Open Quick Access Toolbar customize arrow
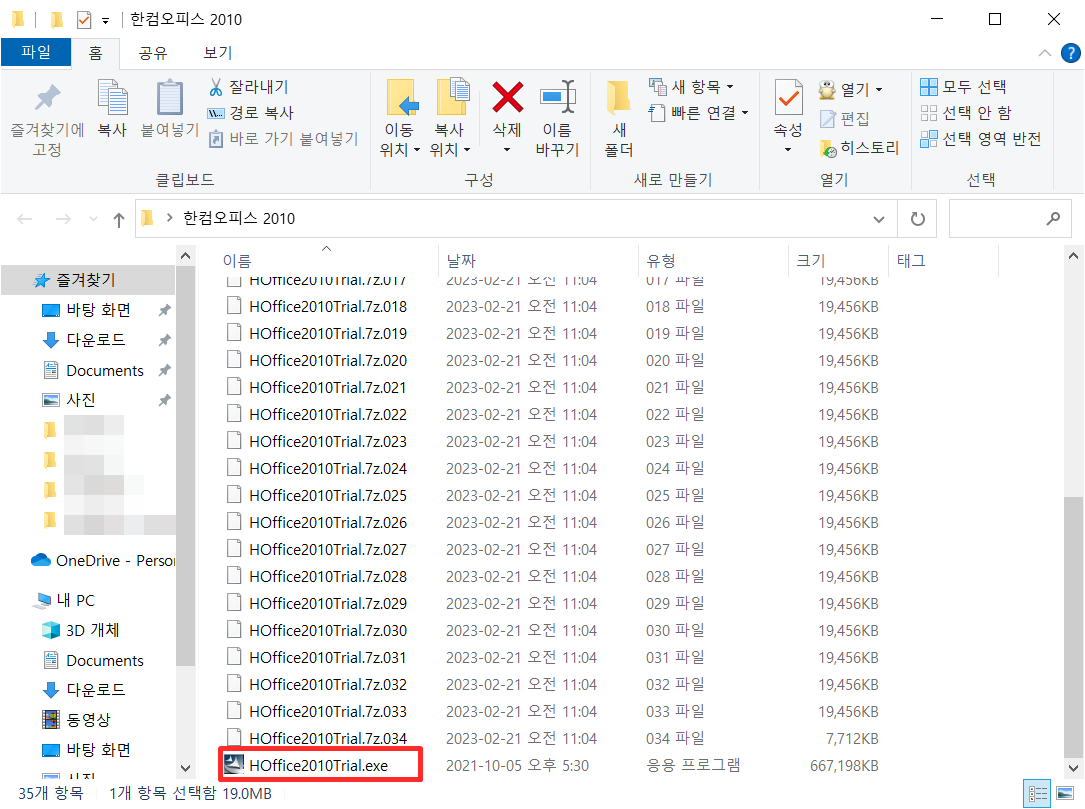Viewport: 1085px width, 809px height. click(x=105, y=21)
